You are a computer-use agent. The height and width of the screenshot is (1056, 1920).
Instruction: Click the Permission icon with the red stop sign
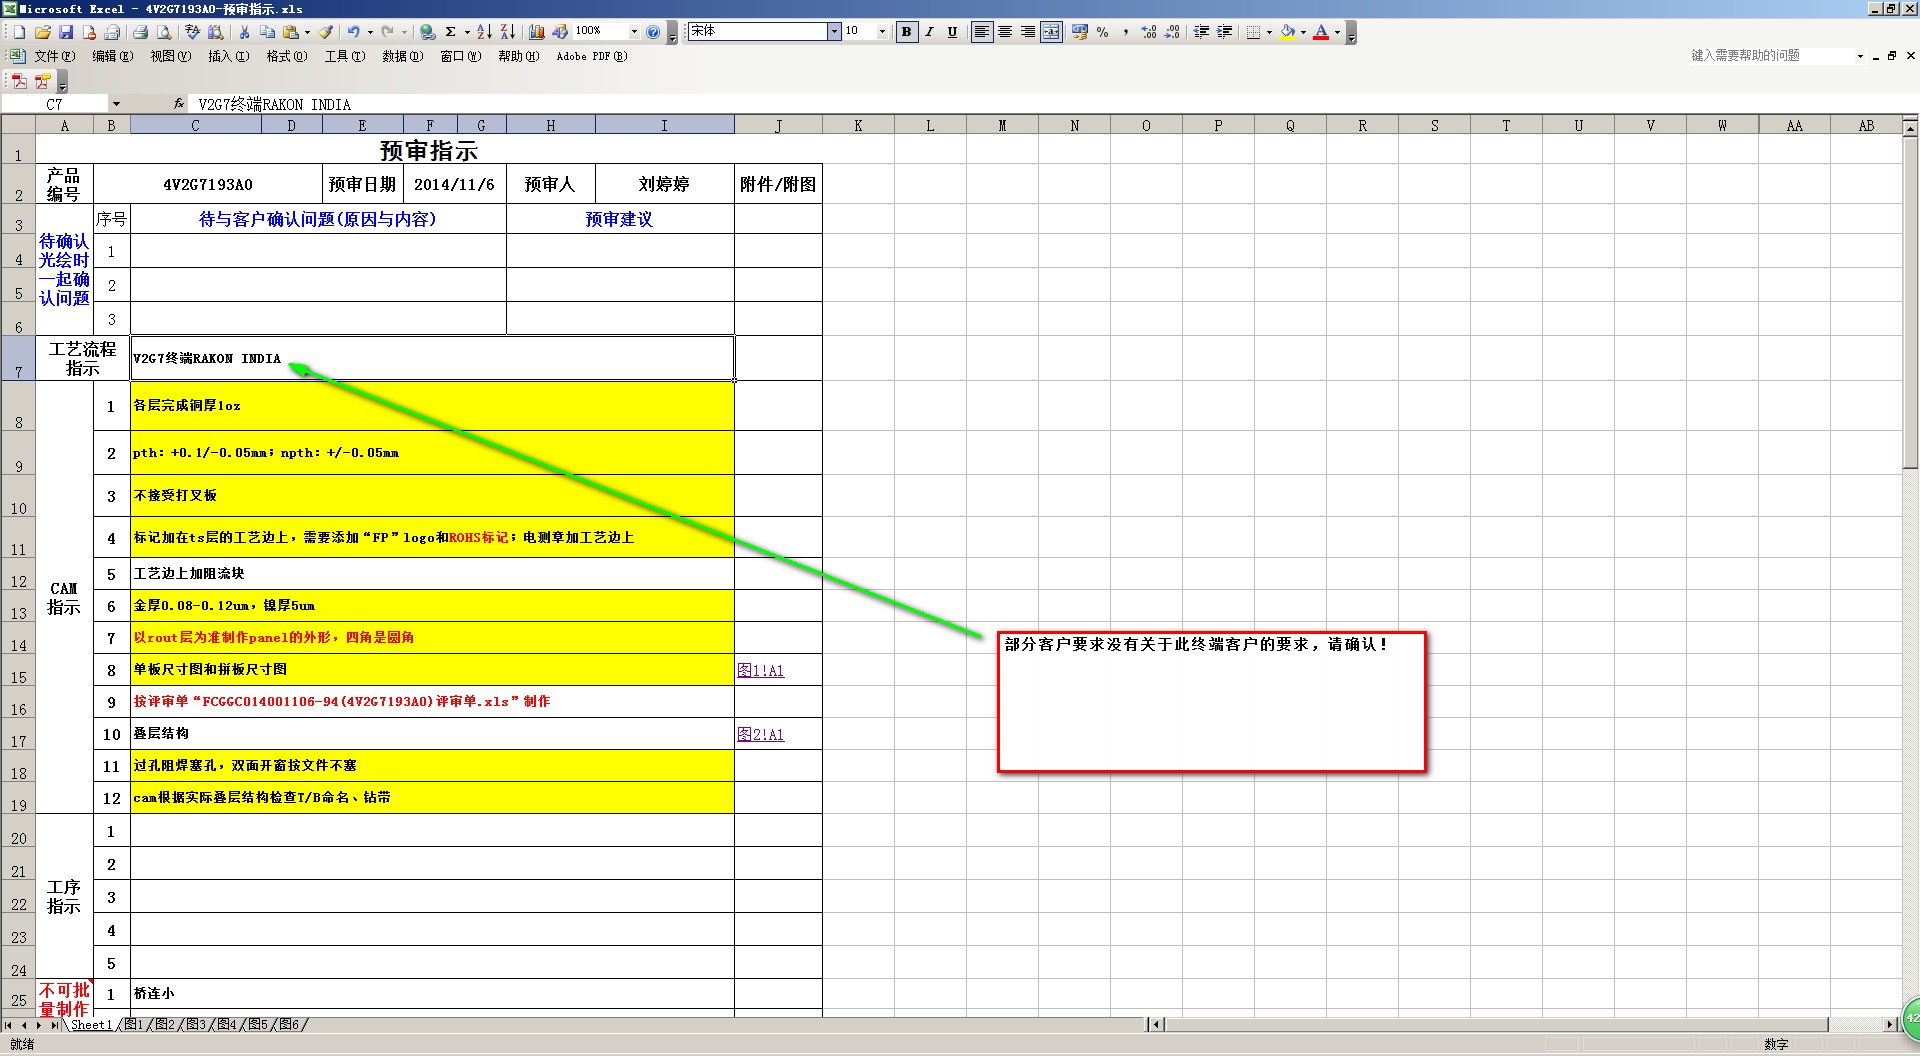[89, 32]
